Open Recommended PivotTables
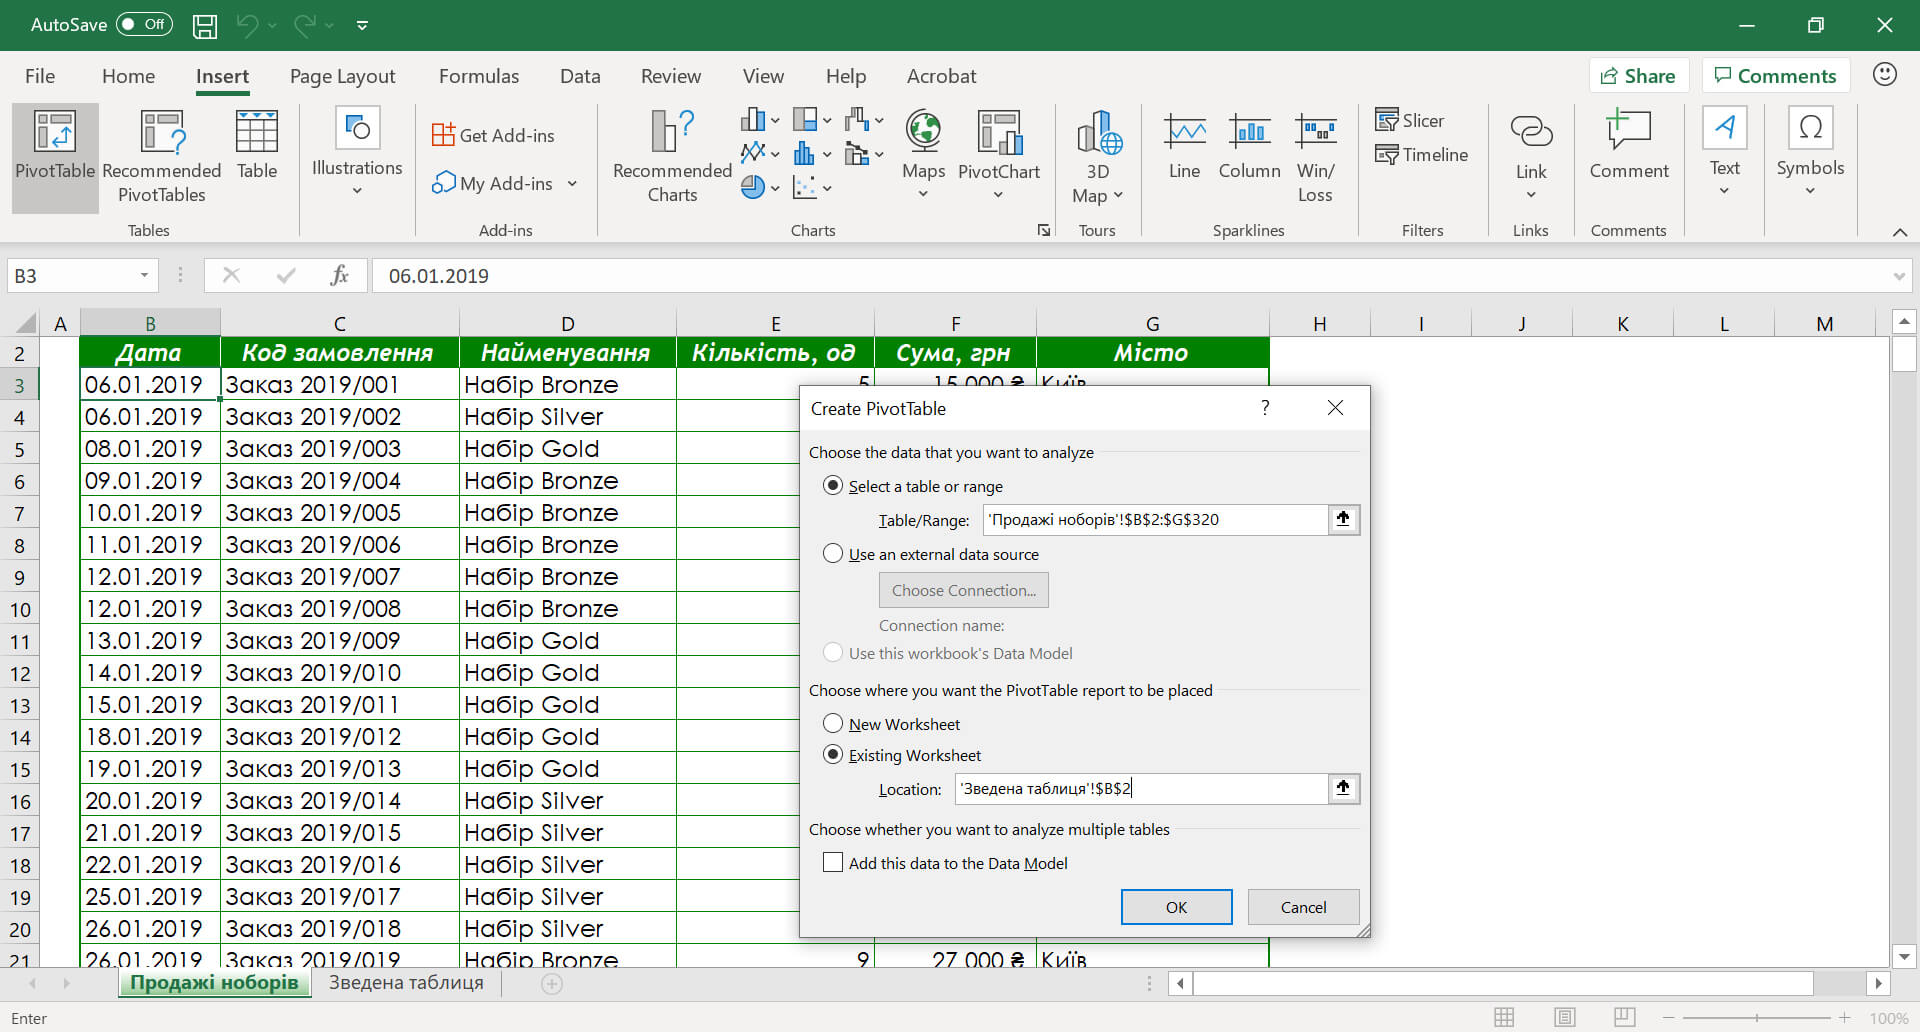1920x1032 pixels. tap(160, 155)
